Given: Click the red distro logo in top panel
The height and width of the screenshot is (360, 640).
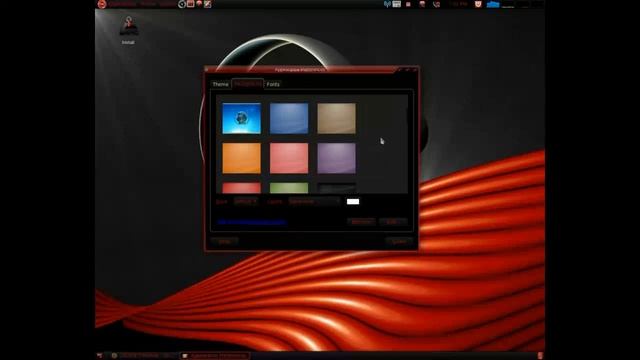Looking at the screenshot, I should pos(102,4).
